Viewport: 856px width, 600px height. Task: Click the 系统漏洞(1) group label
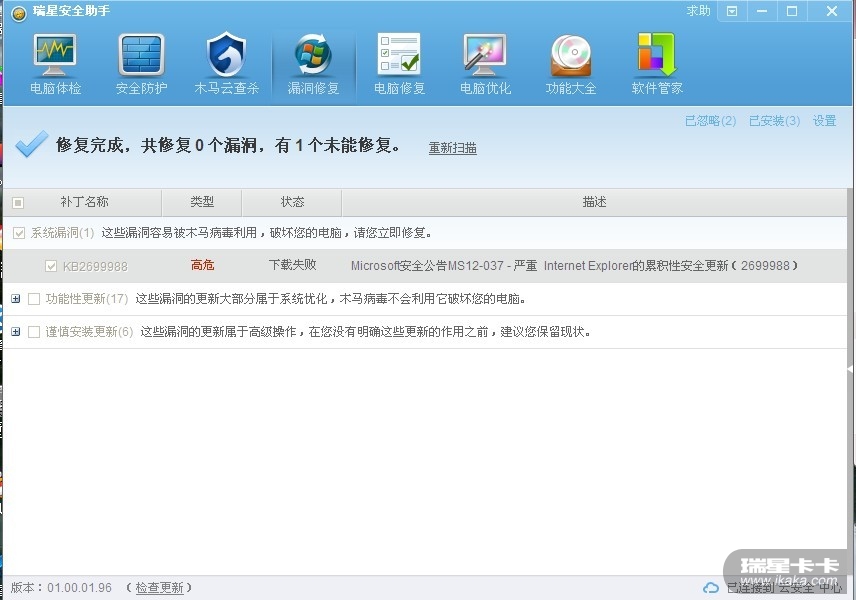62,233
